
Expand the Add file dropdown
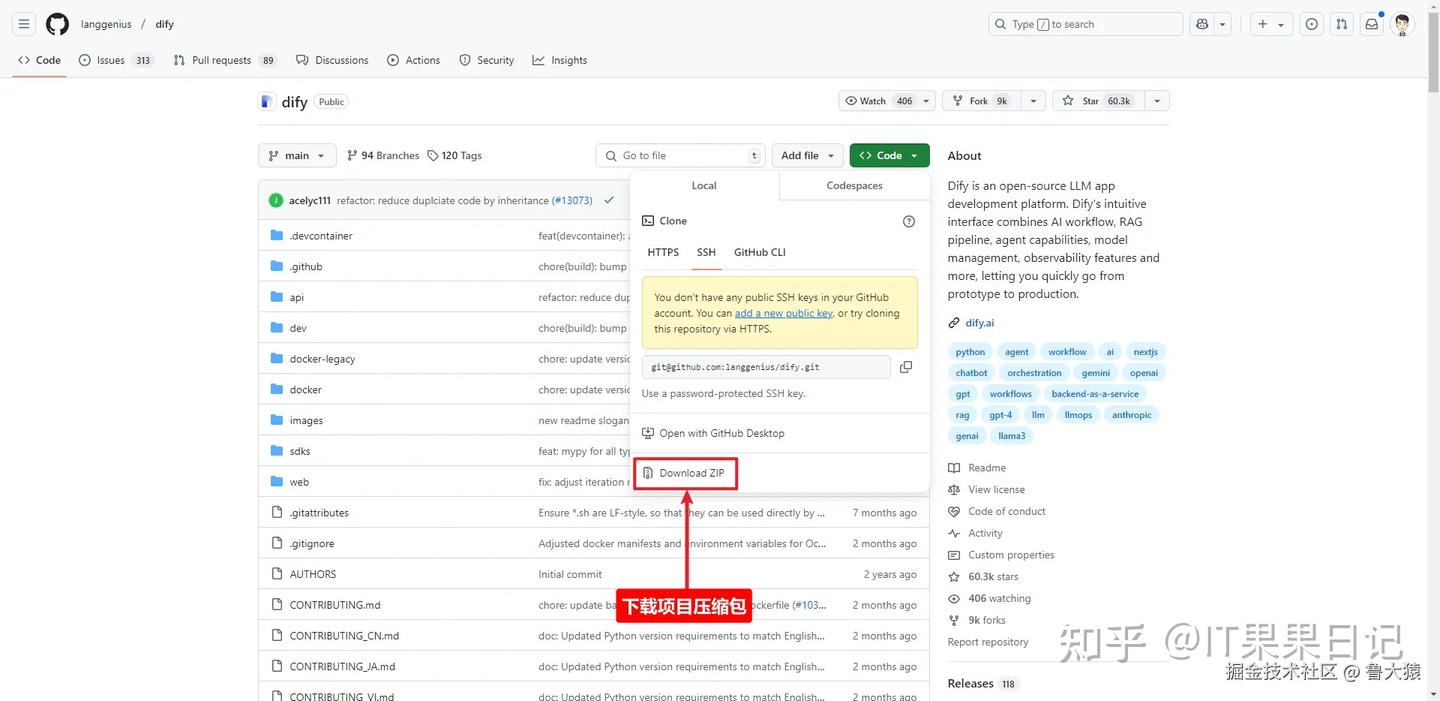806,155
